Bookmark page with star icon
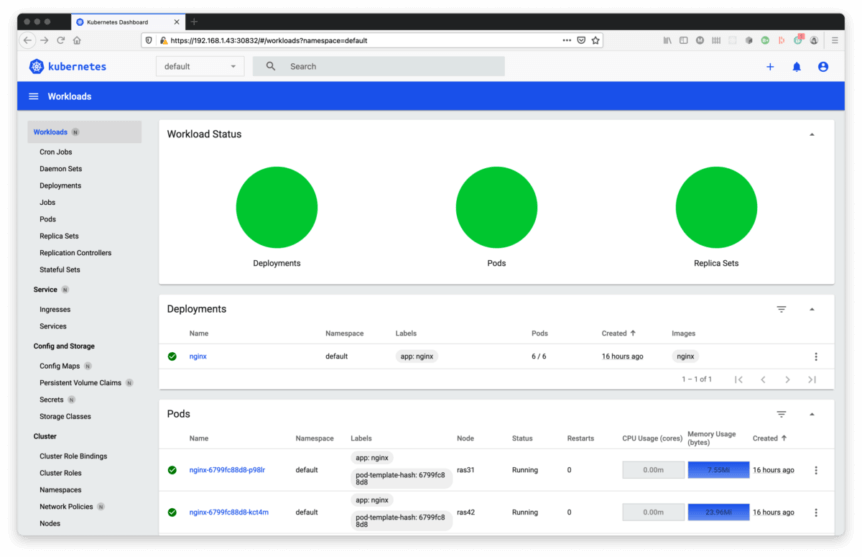862x557 pixels. click(595, 40)
